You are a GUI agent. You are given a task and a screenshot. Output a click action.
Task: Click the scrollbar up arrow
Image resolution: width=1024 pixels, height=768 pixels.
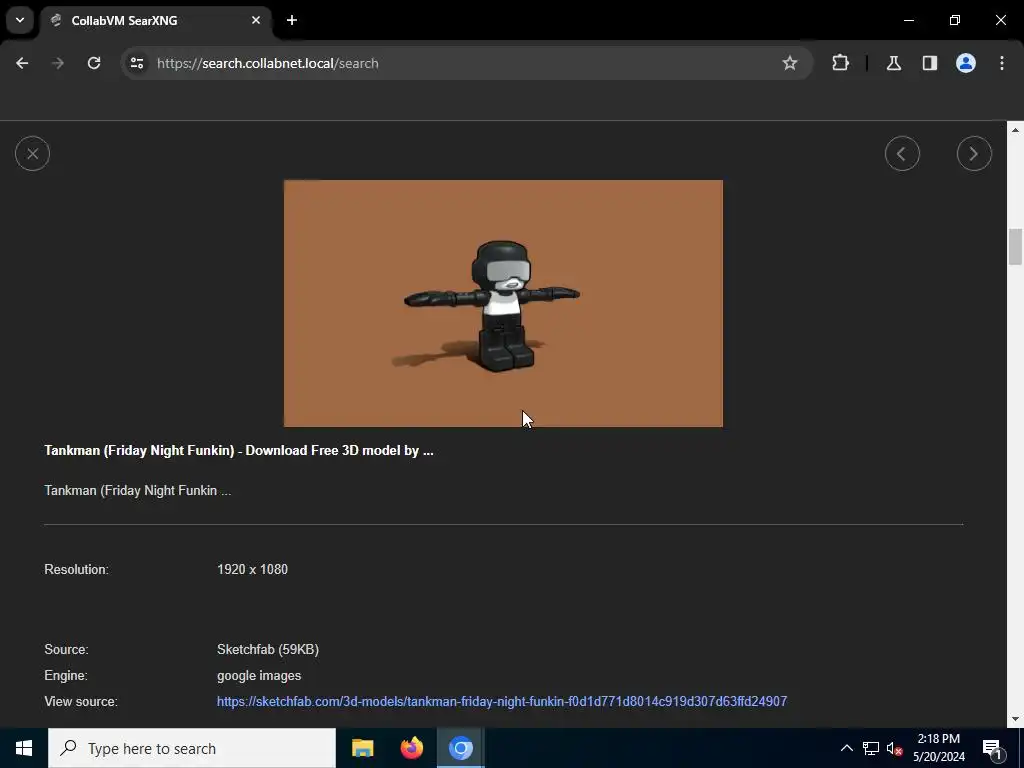1015,130
